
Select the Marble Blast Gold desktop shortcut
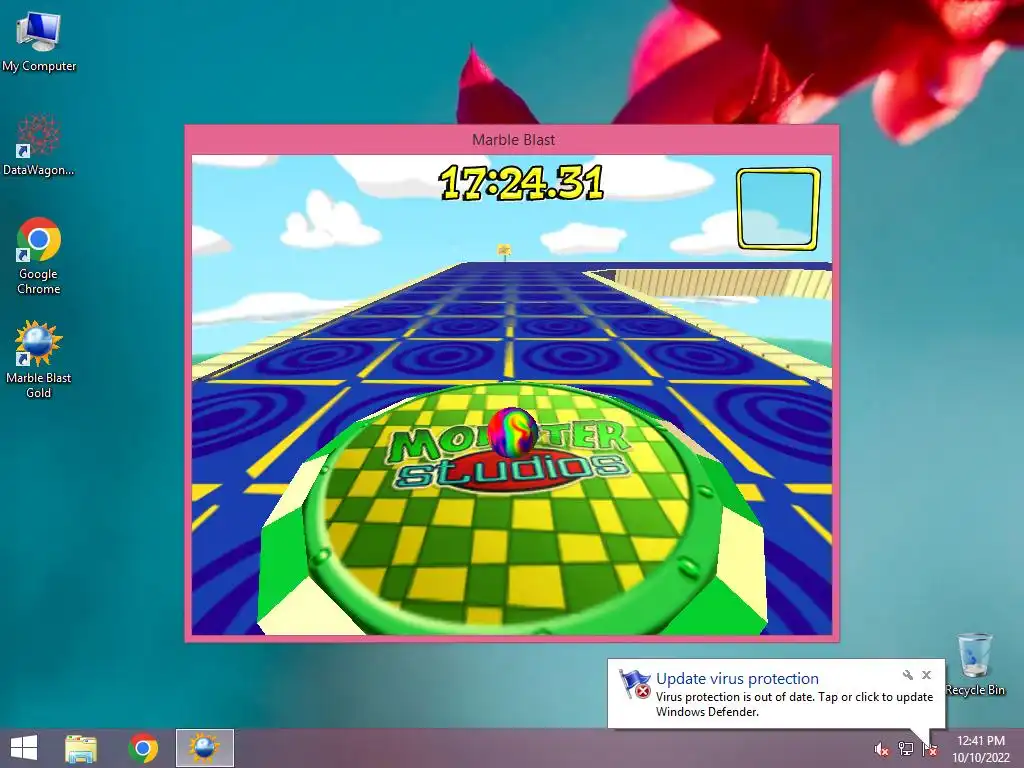[x=39, y=359]
